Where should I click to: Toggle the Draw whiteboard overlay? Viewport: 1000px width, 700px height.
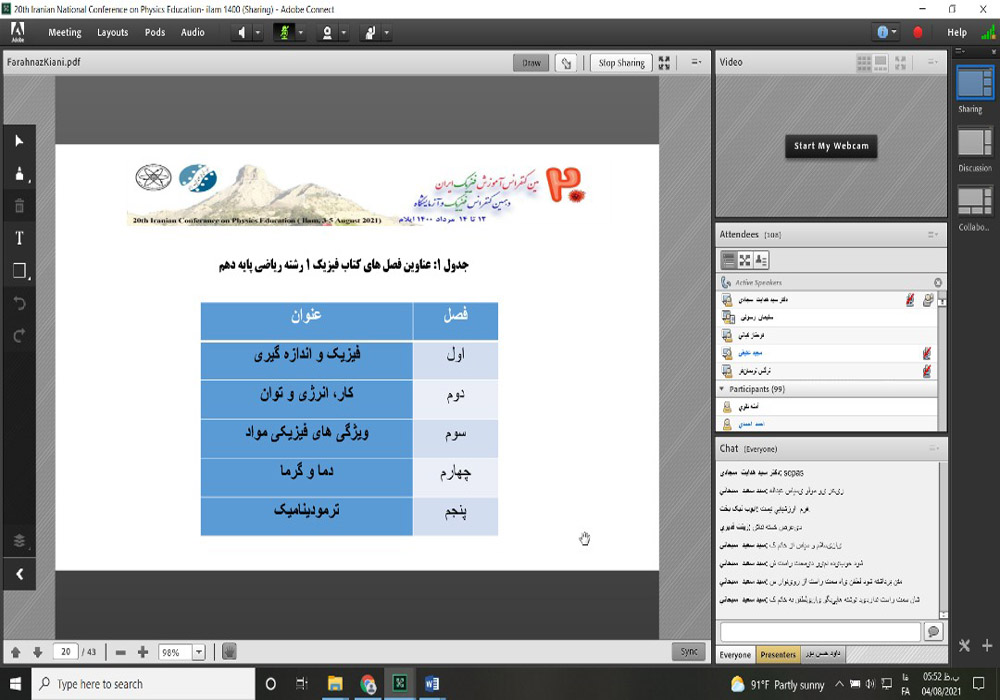click(531, 62)
